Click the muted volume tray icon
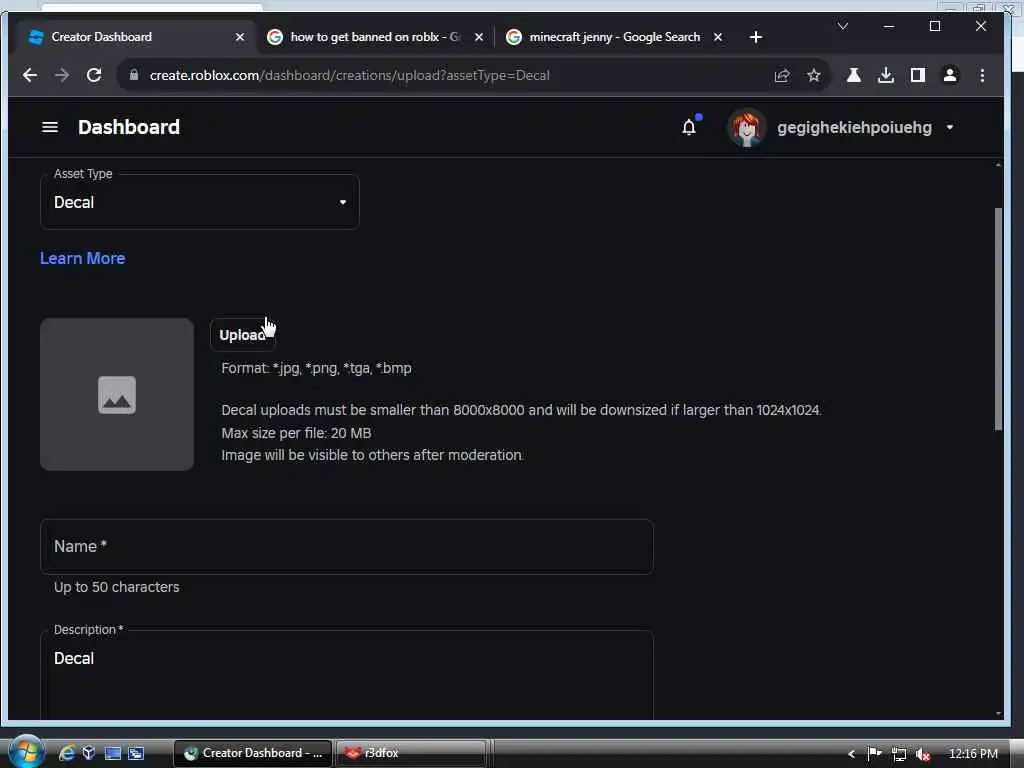Image resolution: width=1024 pixels, height=768 pixels. 922,754
